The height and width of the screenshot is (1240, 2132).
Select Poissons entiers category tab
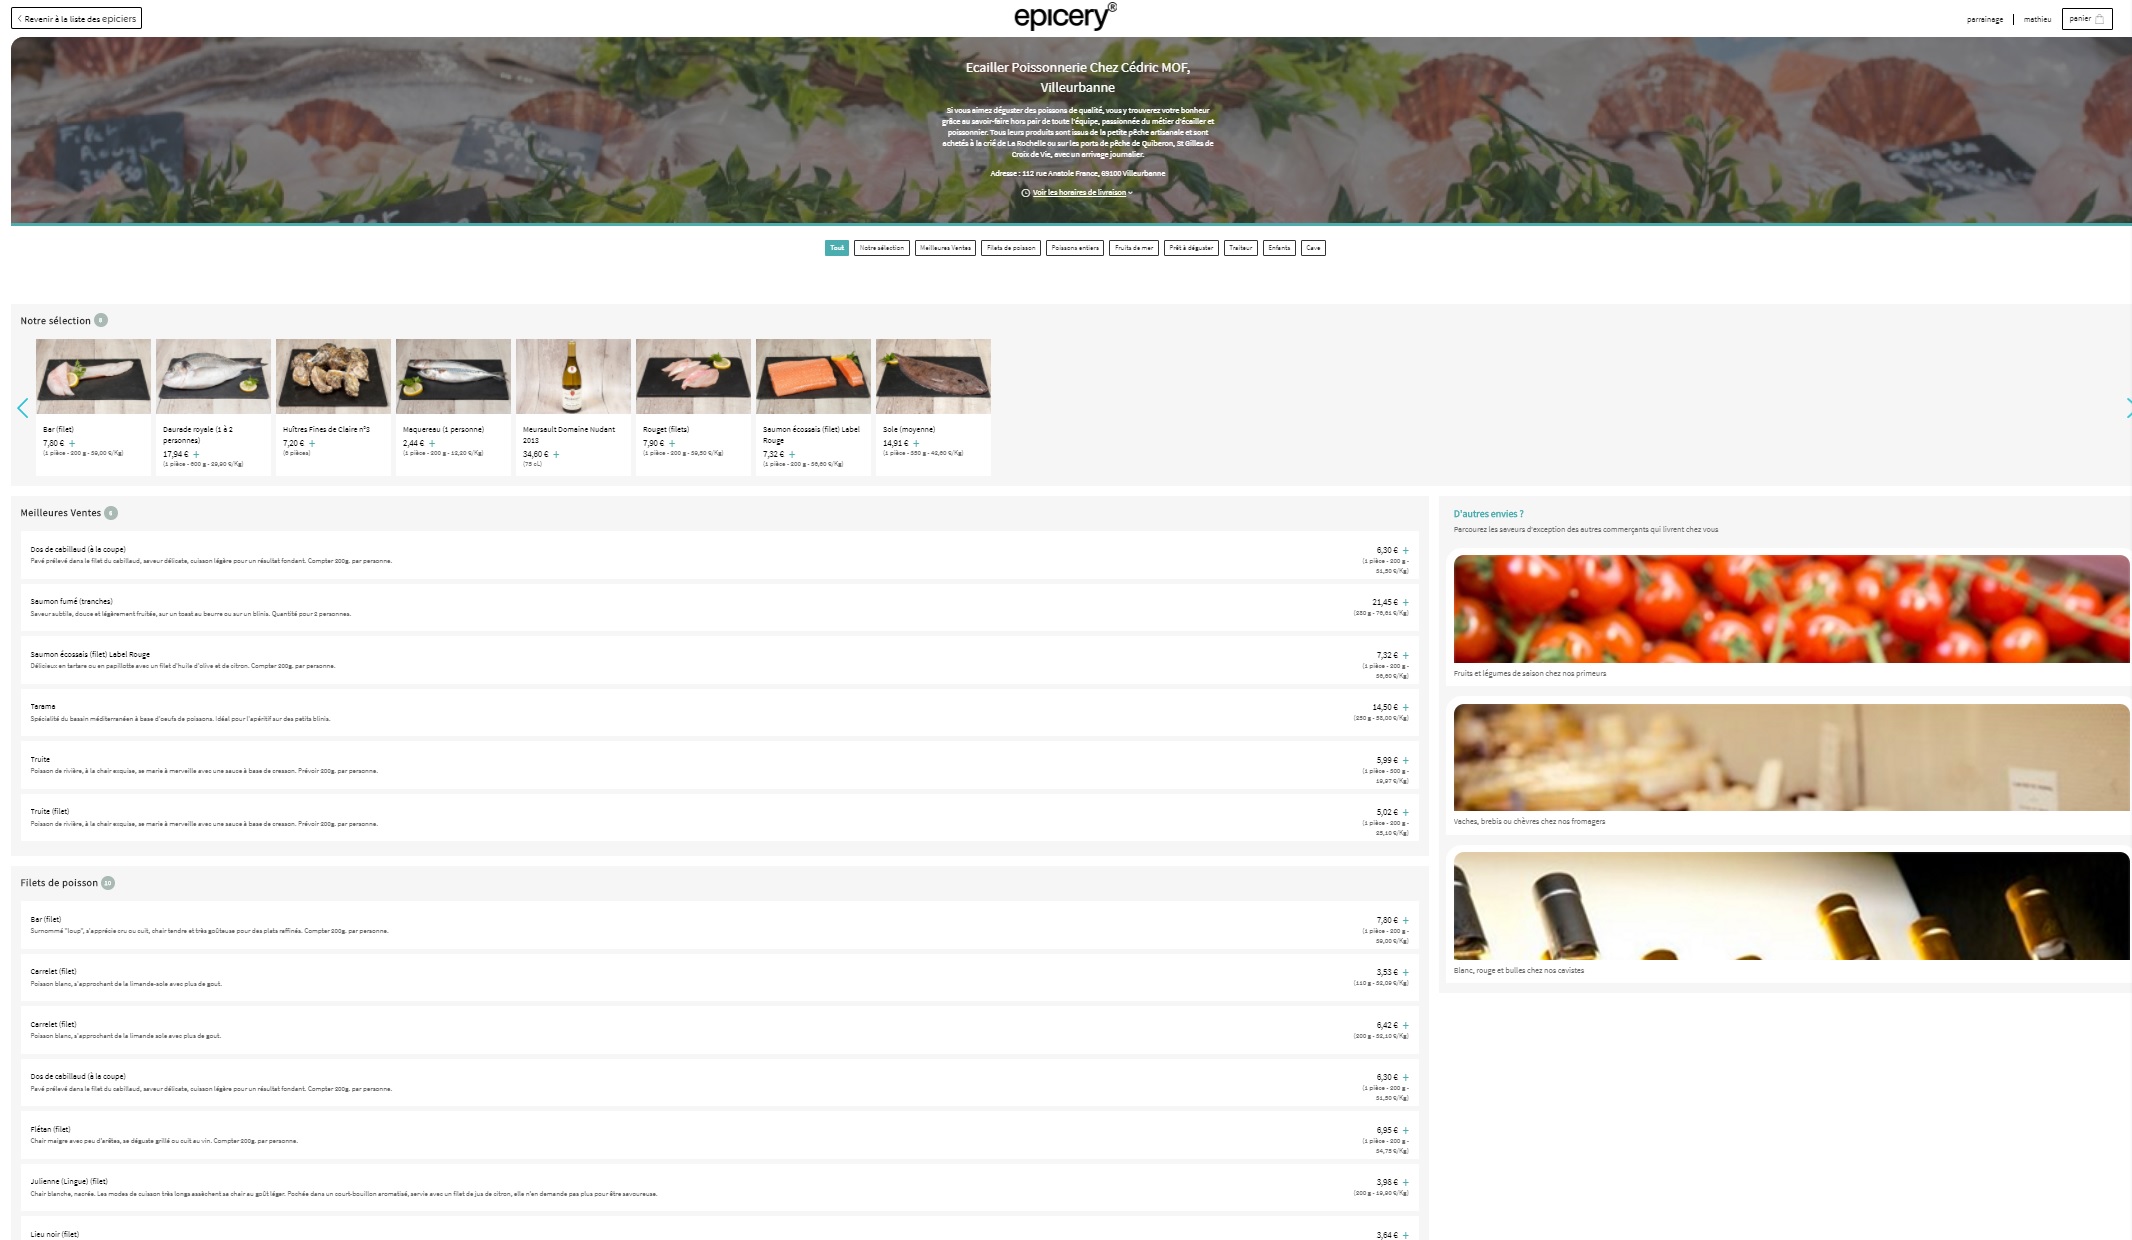pos(1075,248)
